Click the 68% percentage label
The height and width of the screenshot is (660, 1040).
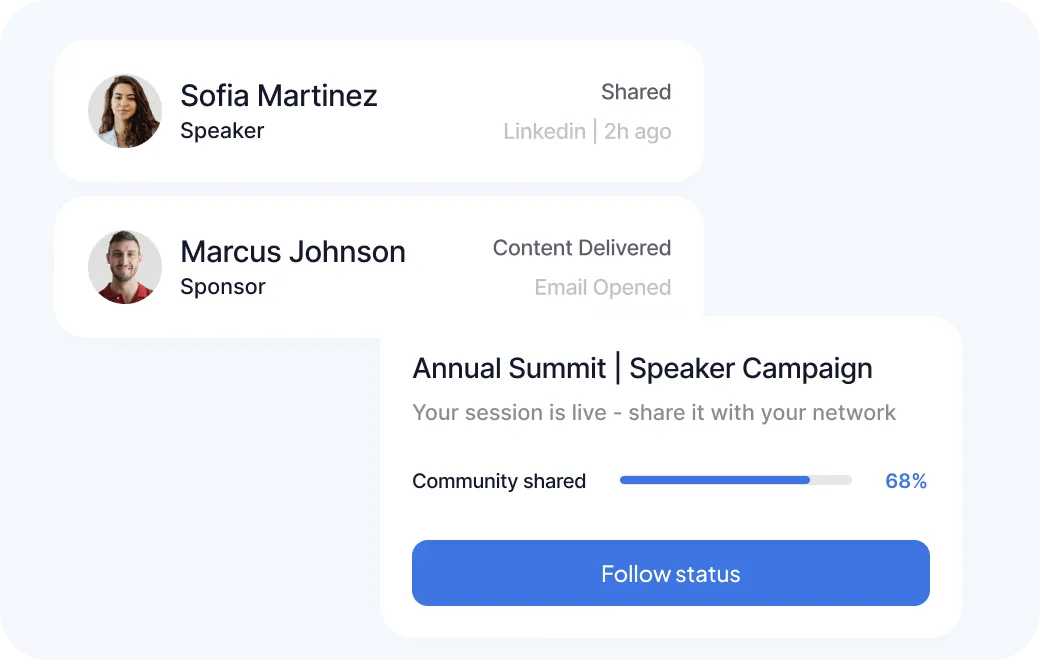pyautogui.click(x=906, y=481)
